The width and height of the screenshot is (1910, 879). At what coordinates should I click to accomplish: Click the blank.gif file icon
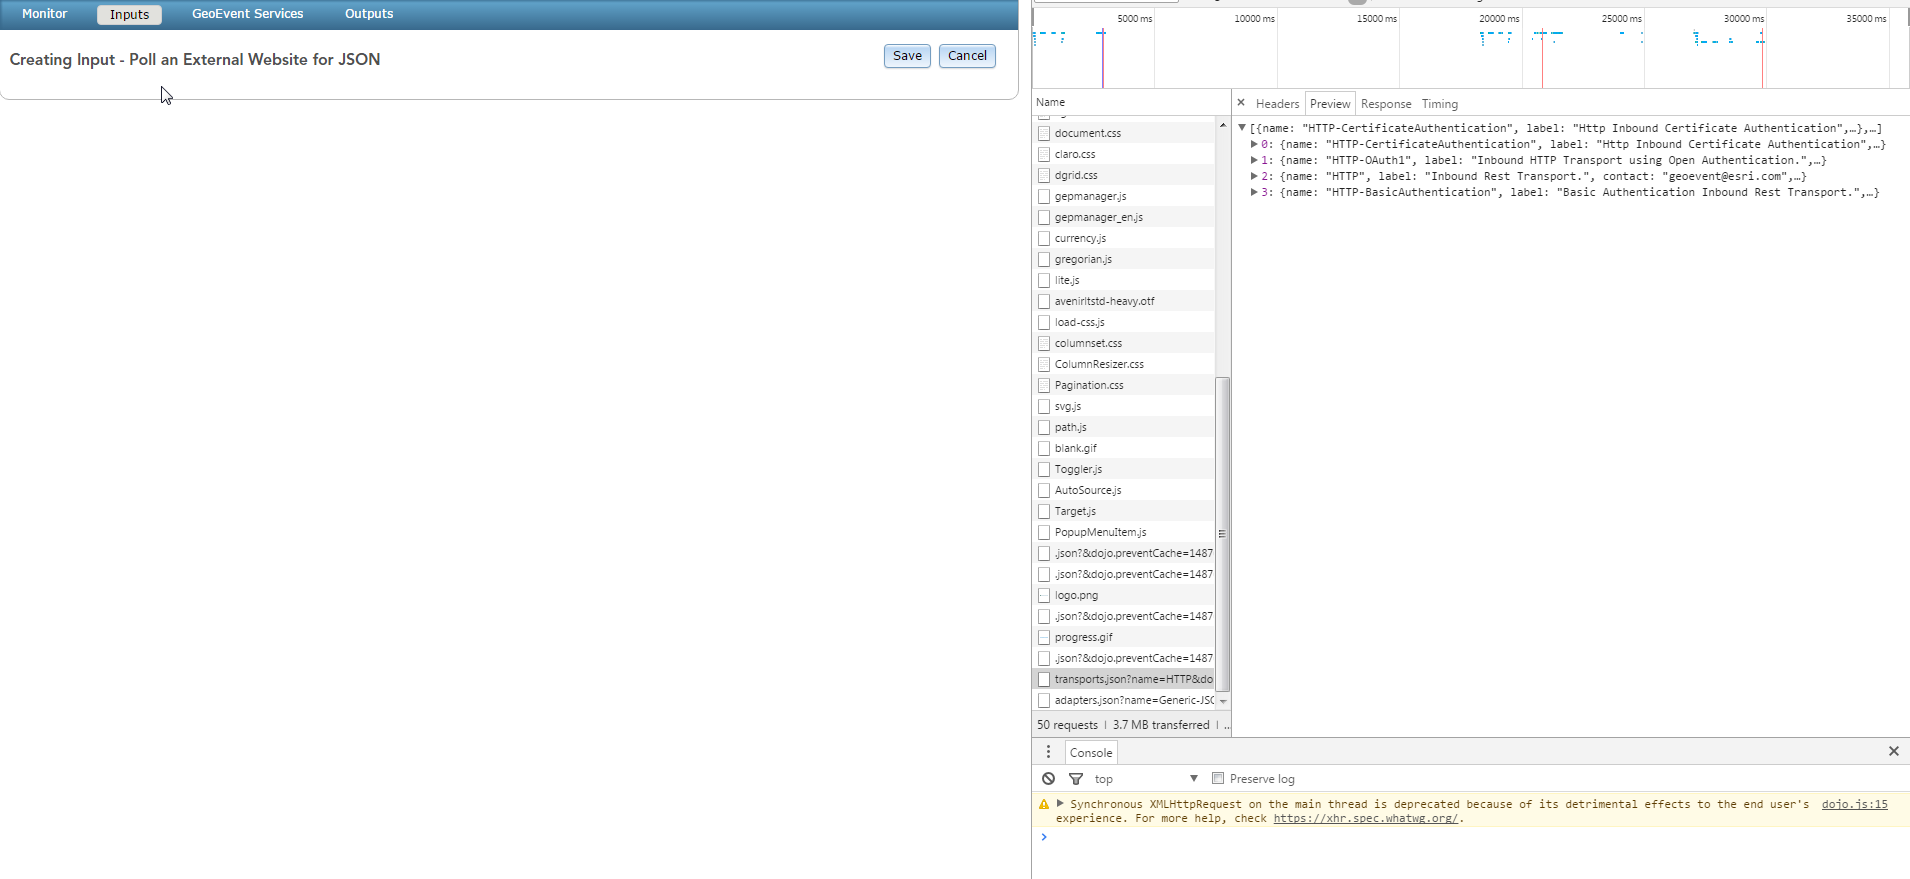click(1044, 448)
